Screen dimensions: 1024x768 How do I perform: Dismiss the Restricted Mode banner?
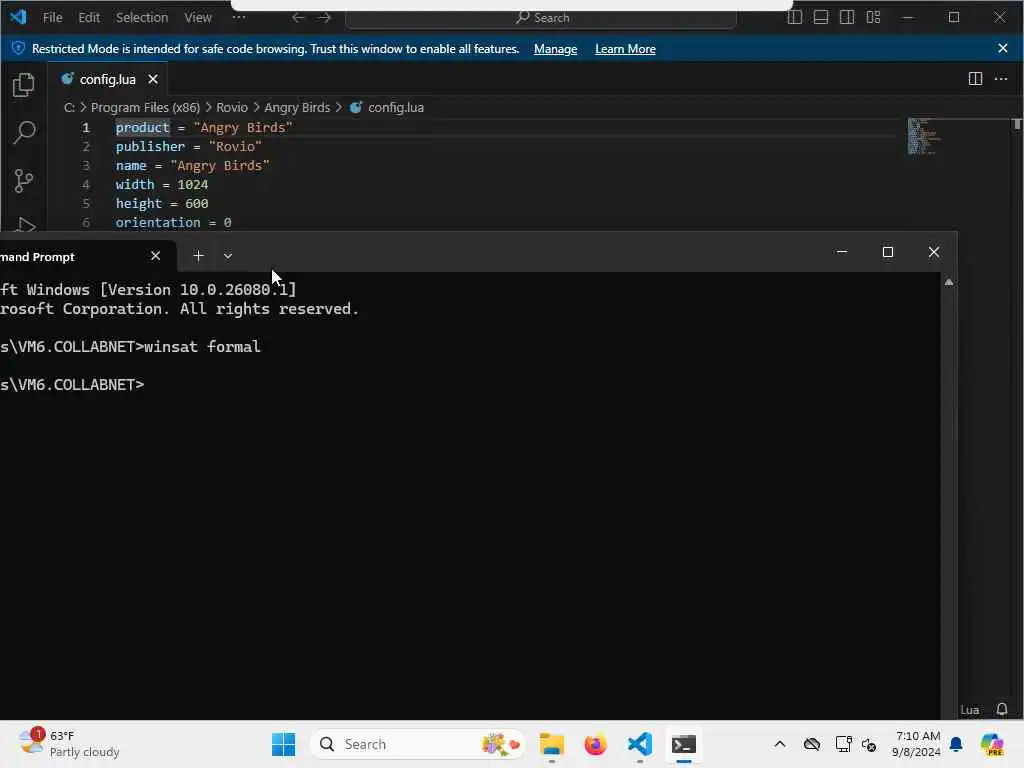click(1002, 48)
